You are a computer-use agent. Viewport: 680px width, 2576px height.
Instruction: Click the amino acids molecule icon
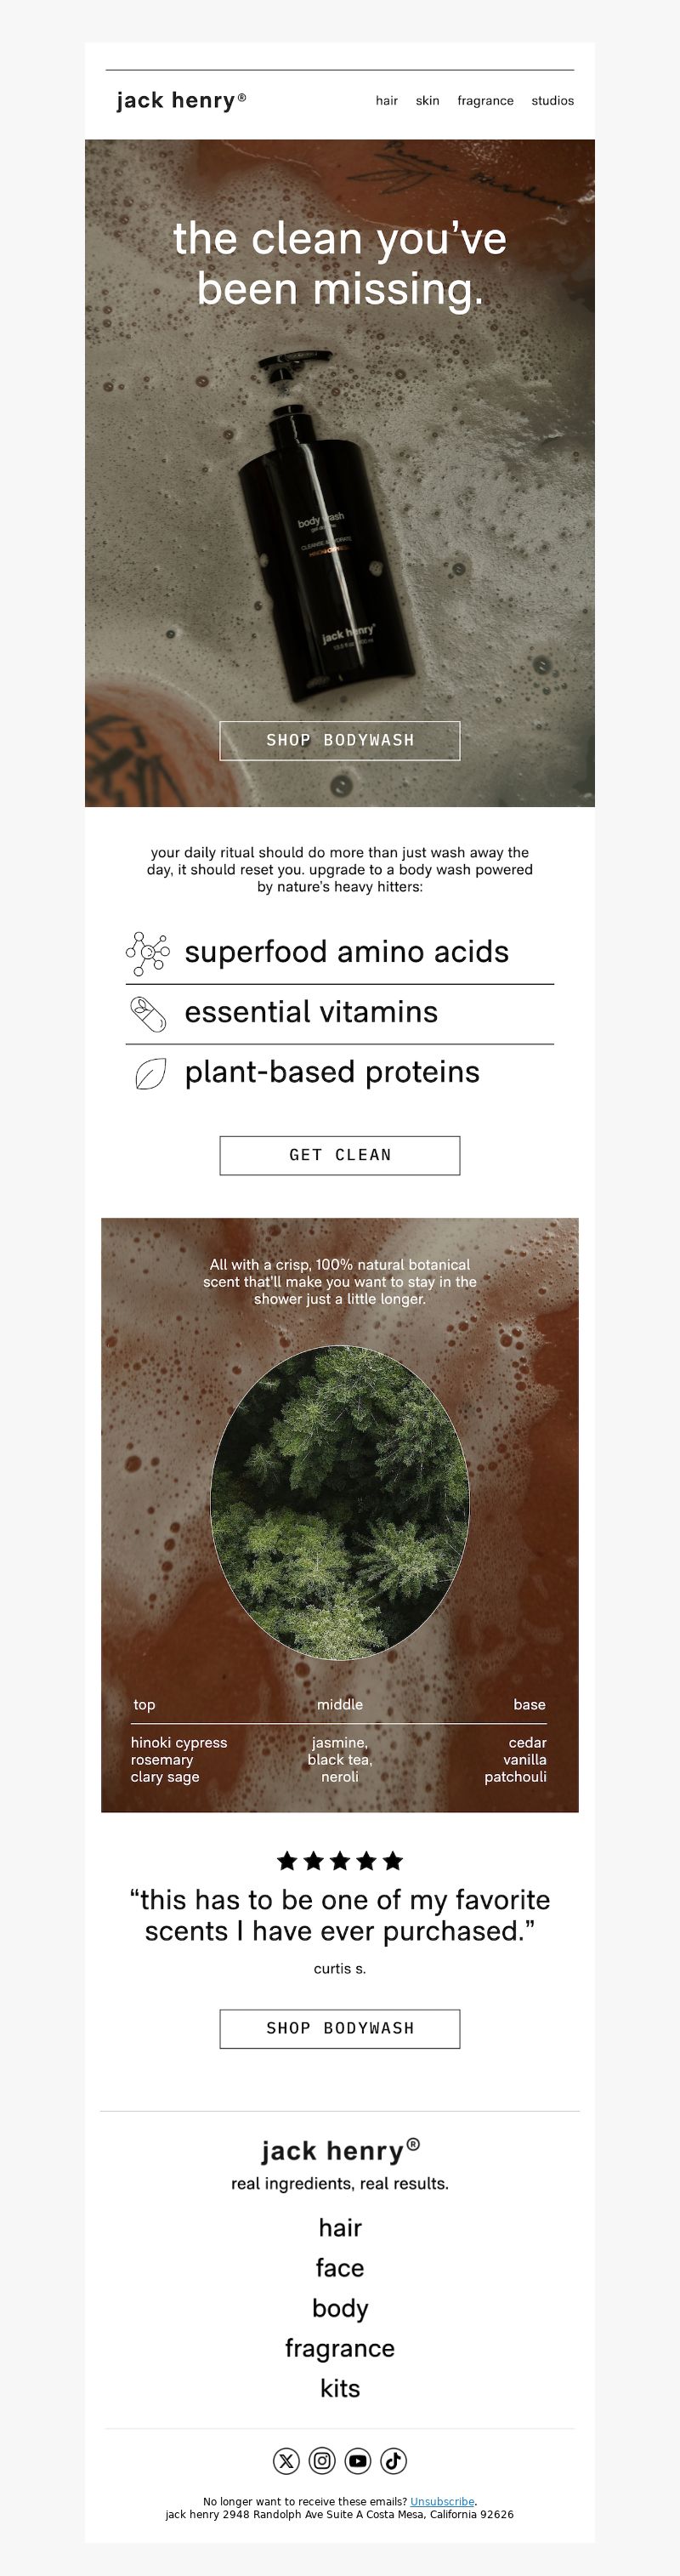click(x=148, y=953)
